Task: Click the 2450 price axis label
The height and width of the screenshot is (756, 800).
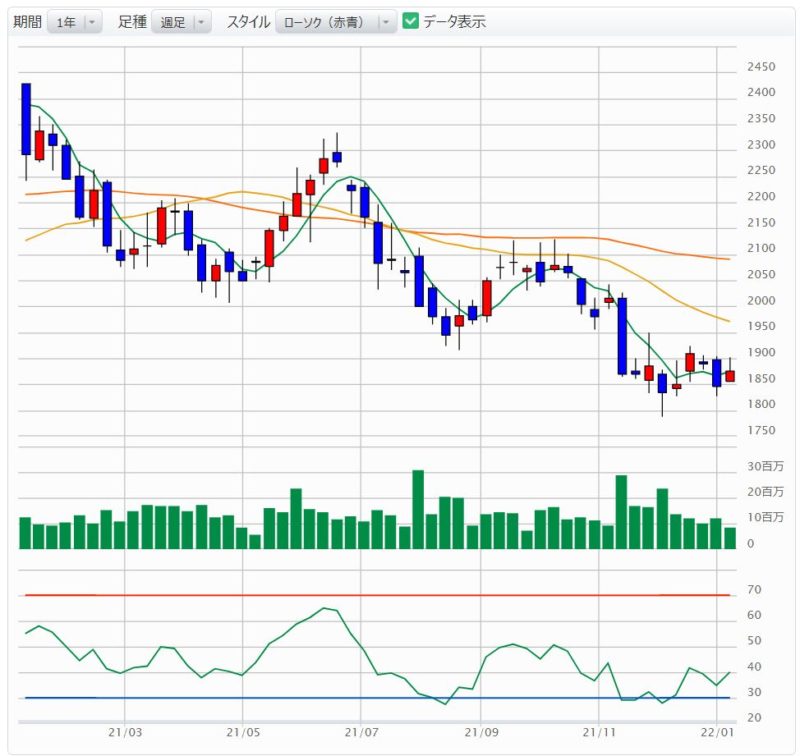Action: pos(761,67)
